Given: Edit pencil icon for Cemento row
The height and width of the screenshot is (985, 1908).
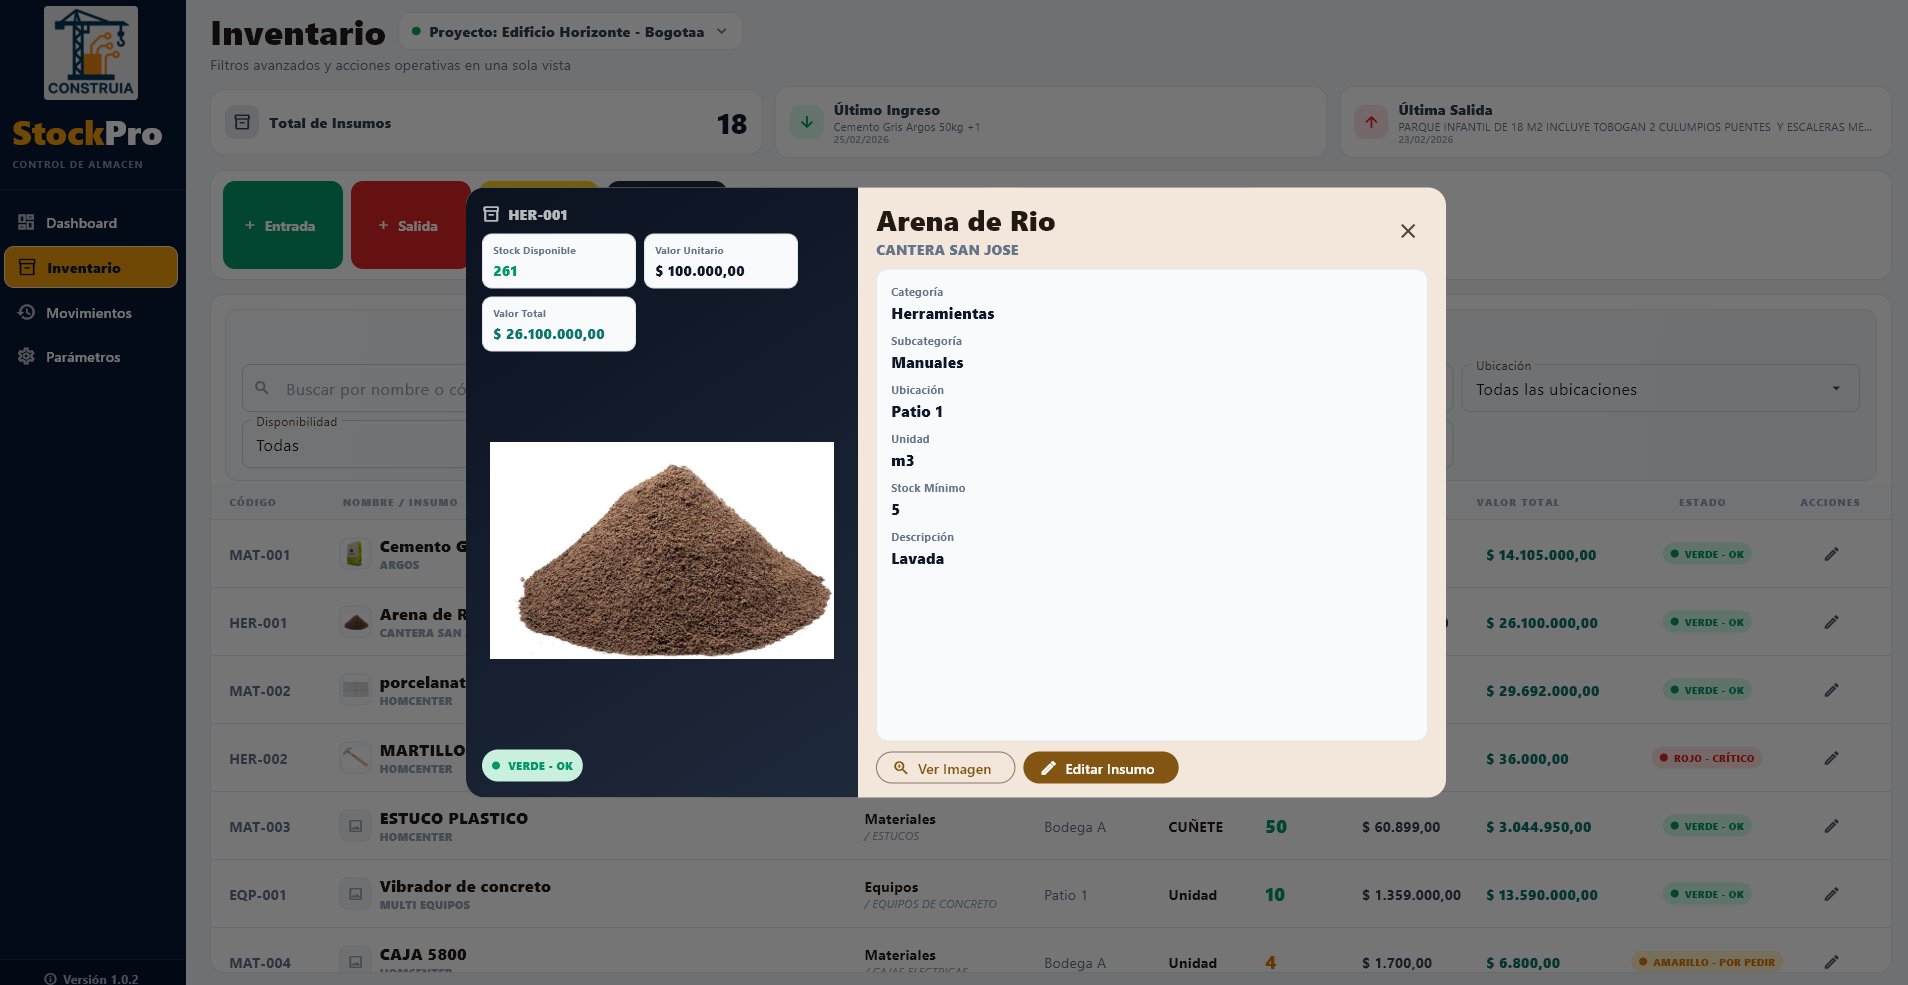Looking at the screenshot, I should point(1831,554).
